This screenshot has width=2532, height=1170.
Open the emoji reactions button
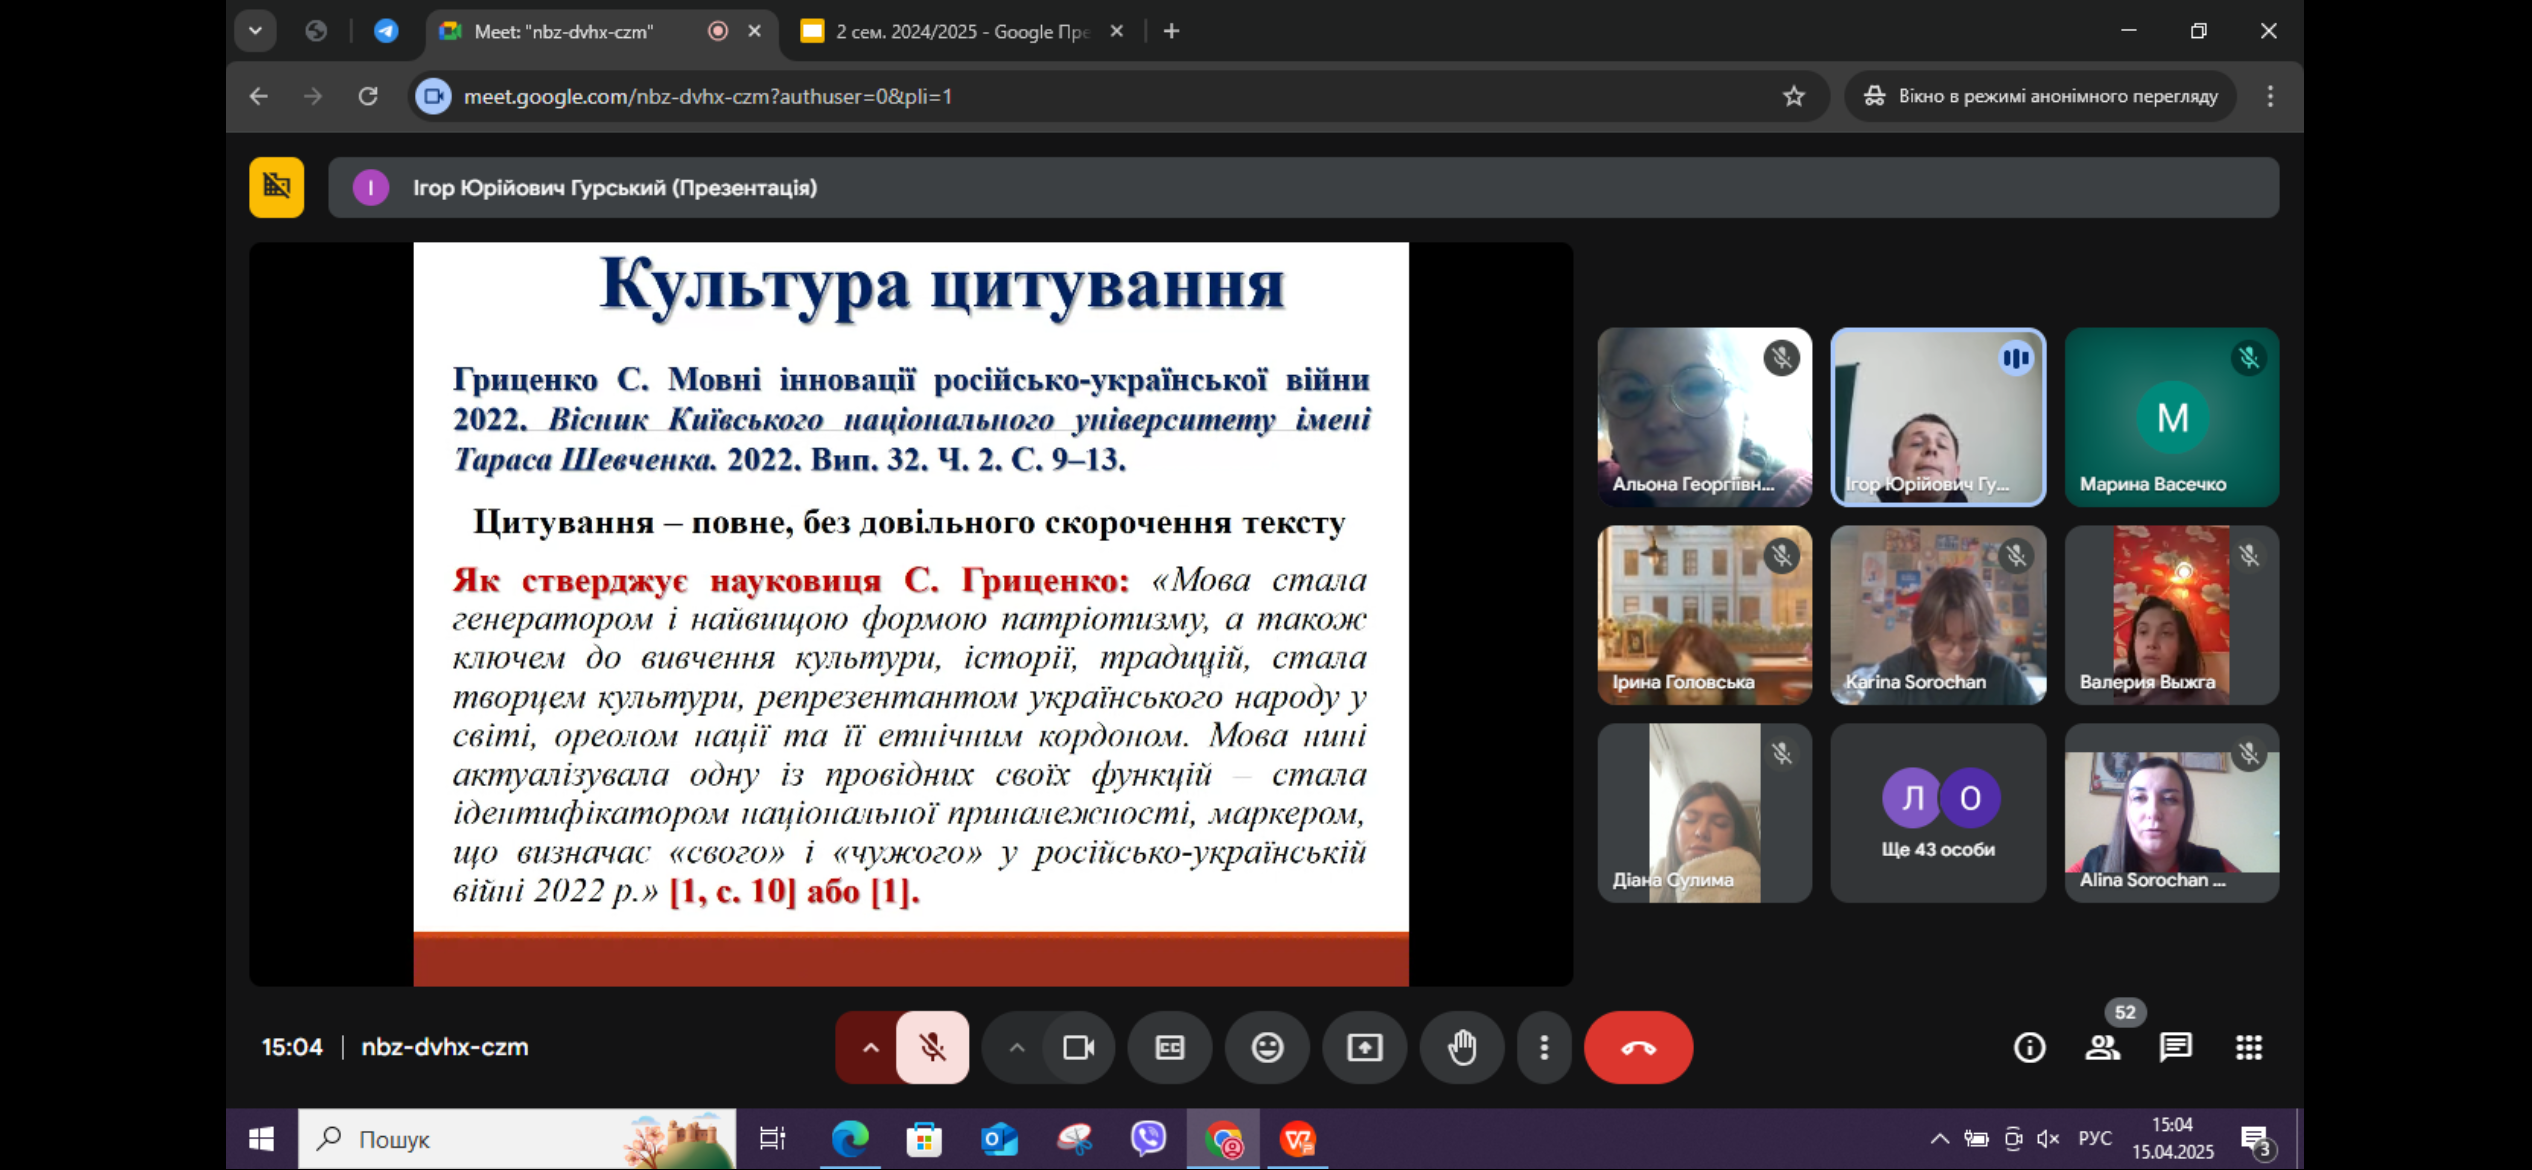point(1267,1047)
